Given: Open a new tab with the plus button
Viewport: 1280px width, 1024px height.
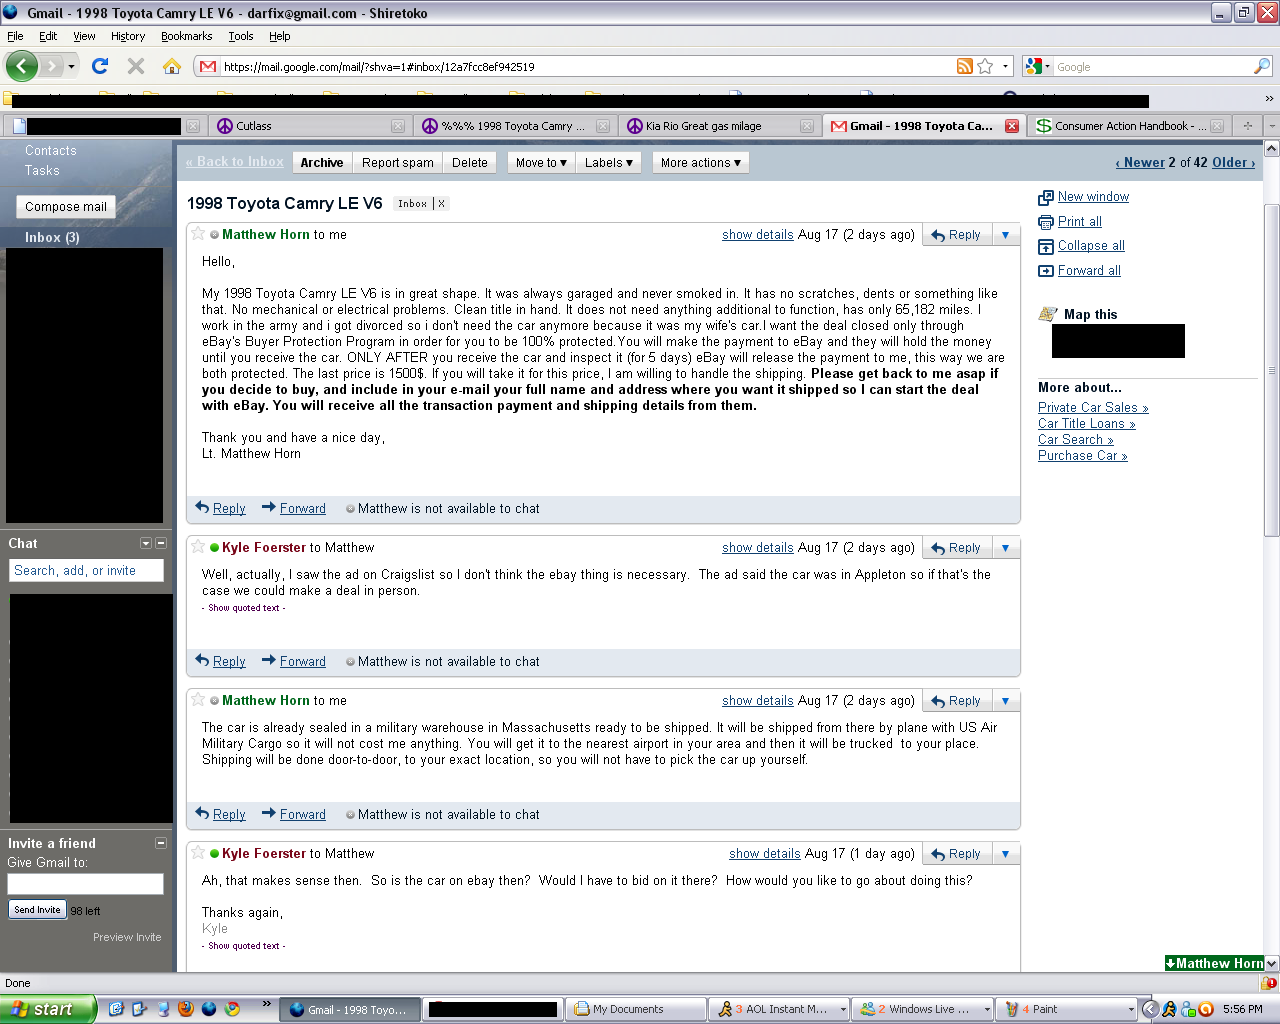Looking at the screenshot, I should [x=1247, y=126].
